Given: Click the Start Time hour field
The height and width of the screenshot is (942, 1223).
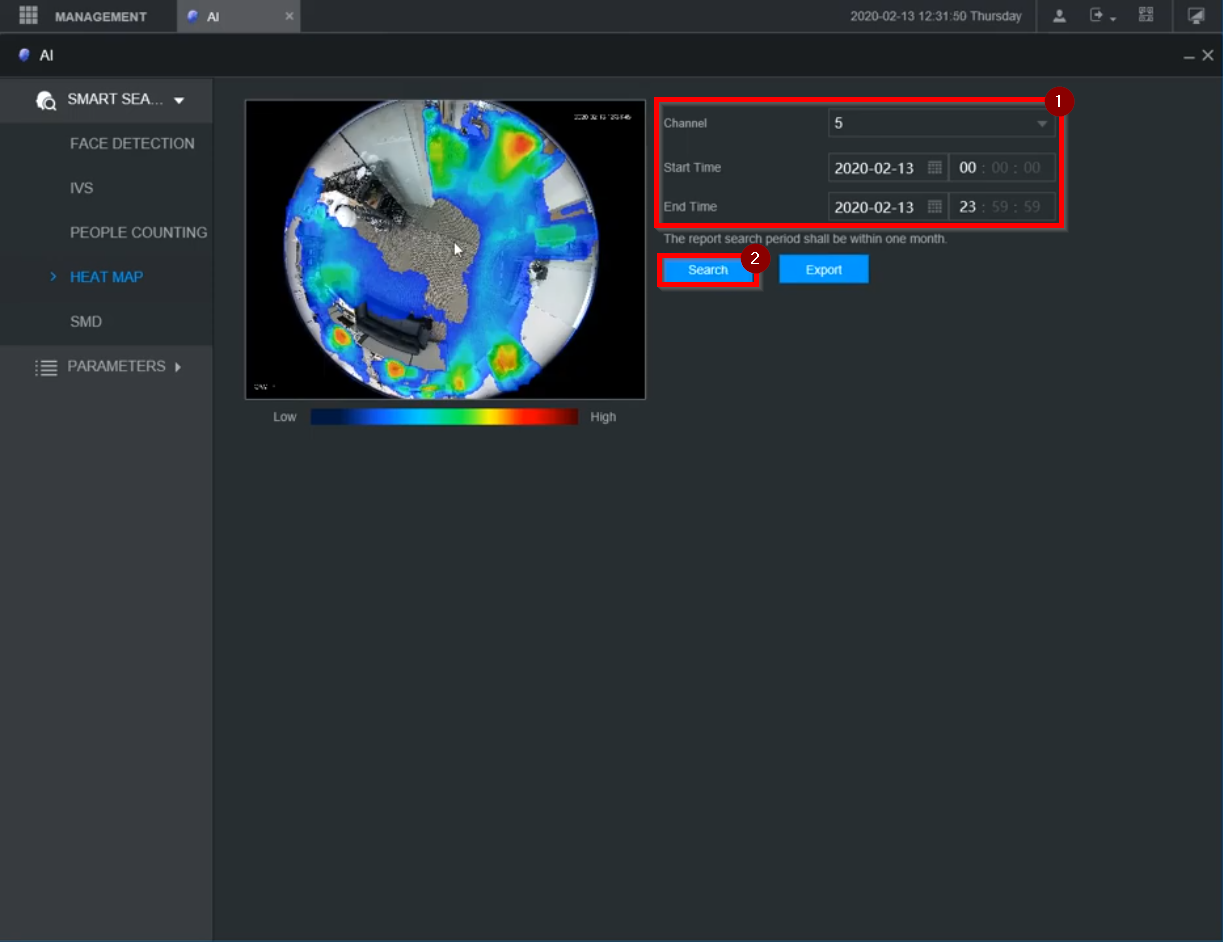Looking at the screenshot, I should [x=967, y=168].
